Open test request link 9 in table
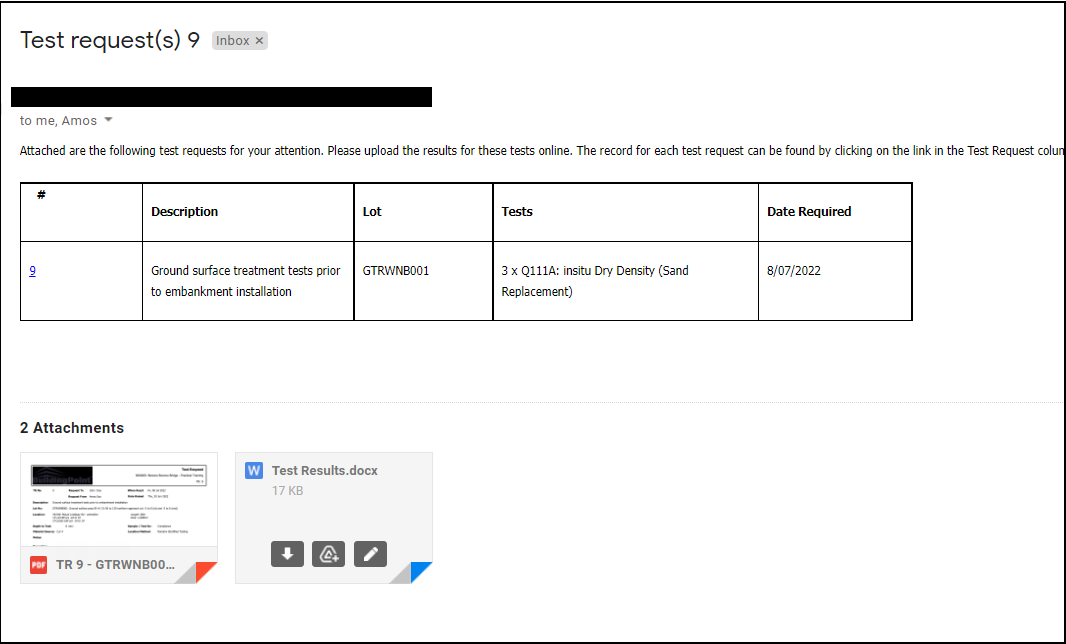 33,271
